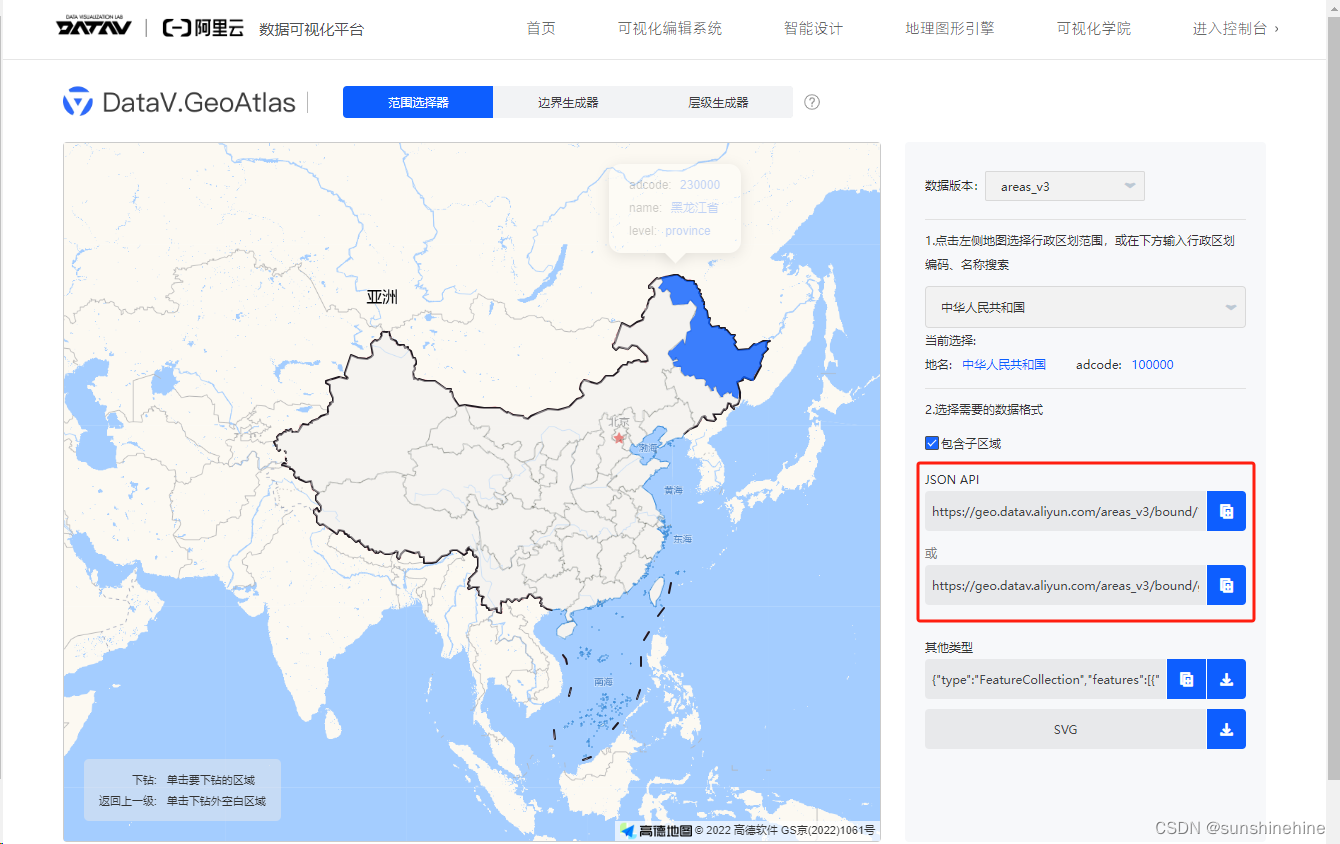Image resolution: width=1340 pixels, height=844 pixels.
Task: Open the help question mark icon
Action: pos(811,102)
